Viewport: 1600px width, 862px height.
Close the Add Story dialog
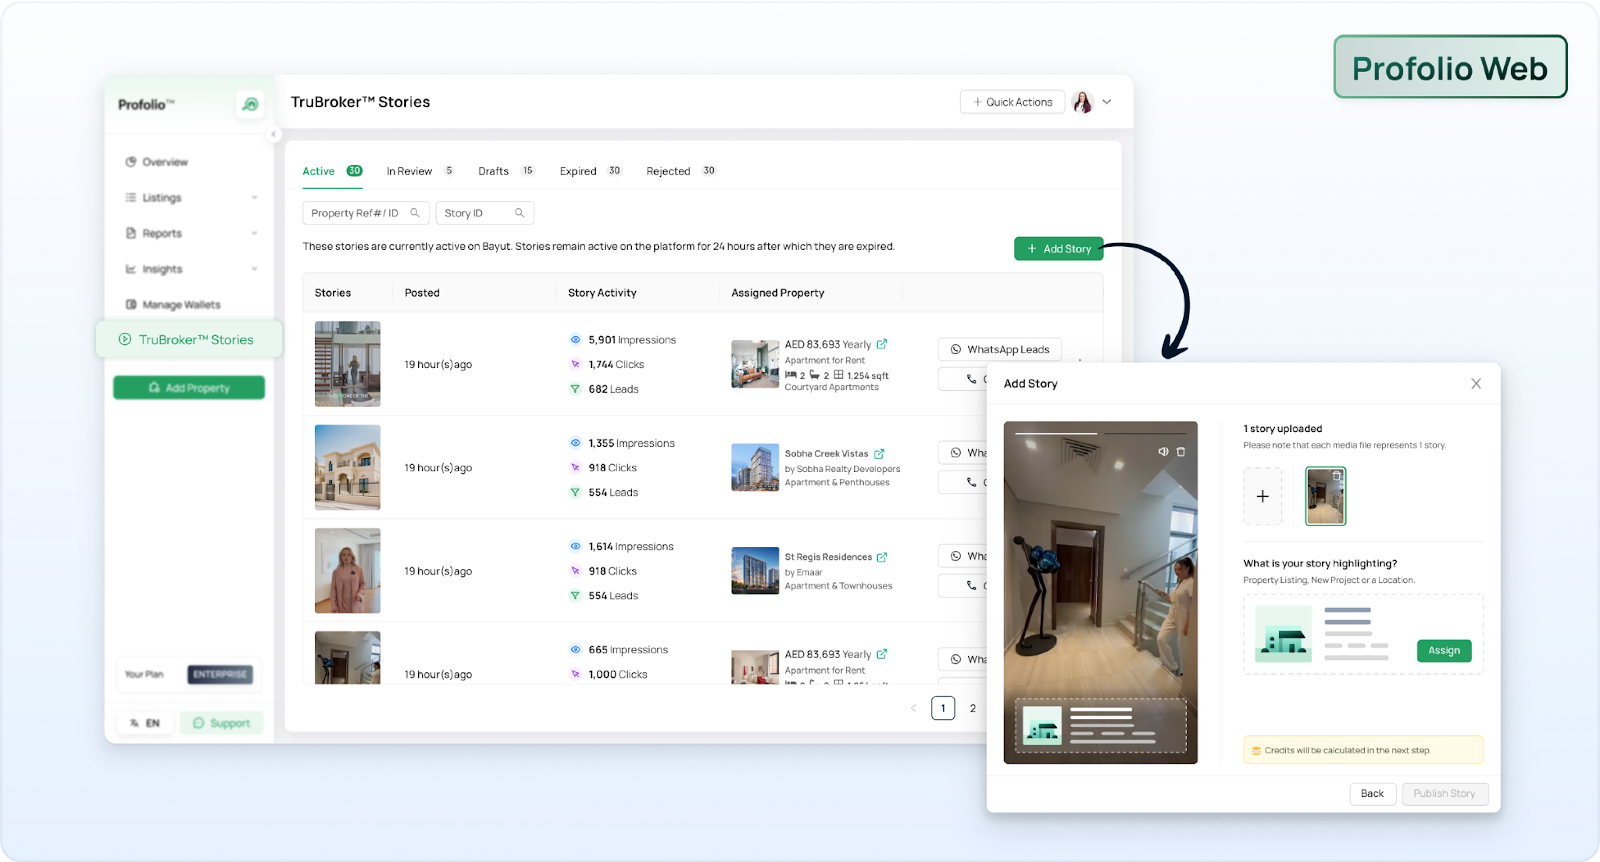point(1476,384)
